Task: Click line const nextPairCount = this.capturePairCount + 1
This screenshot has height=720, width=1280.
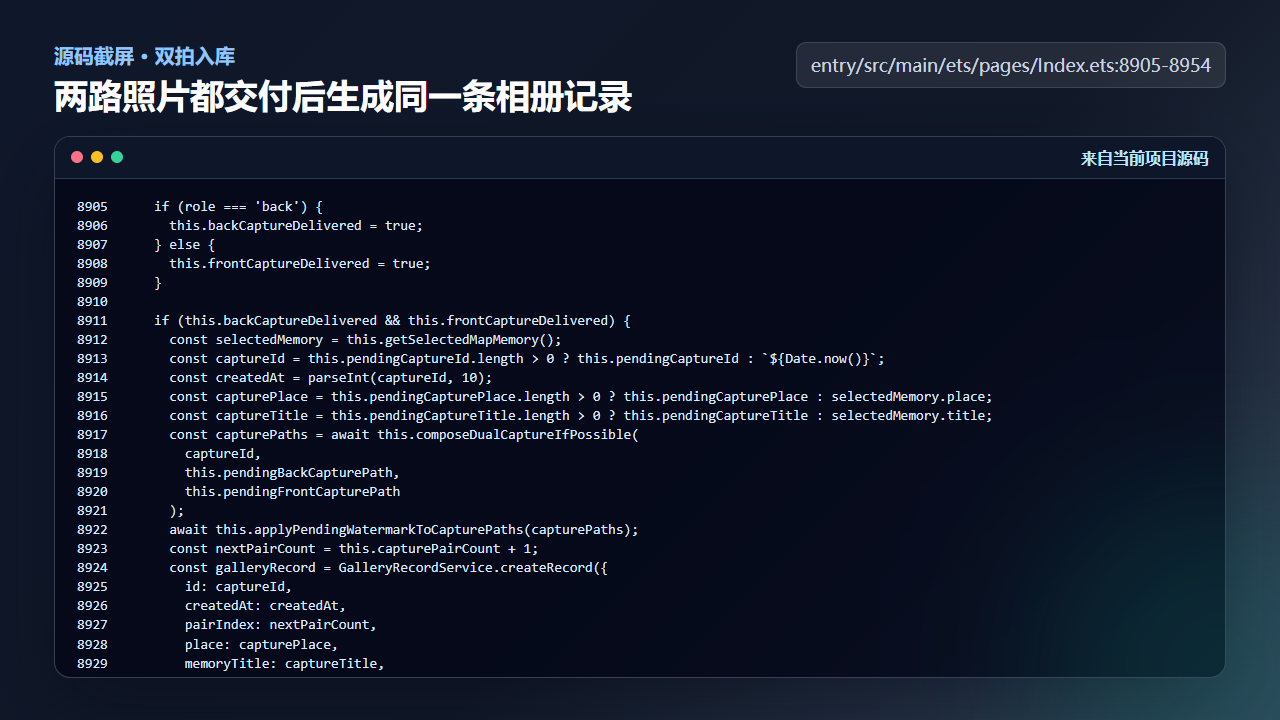Action: (x=354, y=548)
